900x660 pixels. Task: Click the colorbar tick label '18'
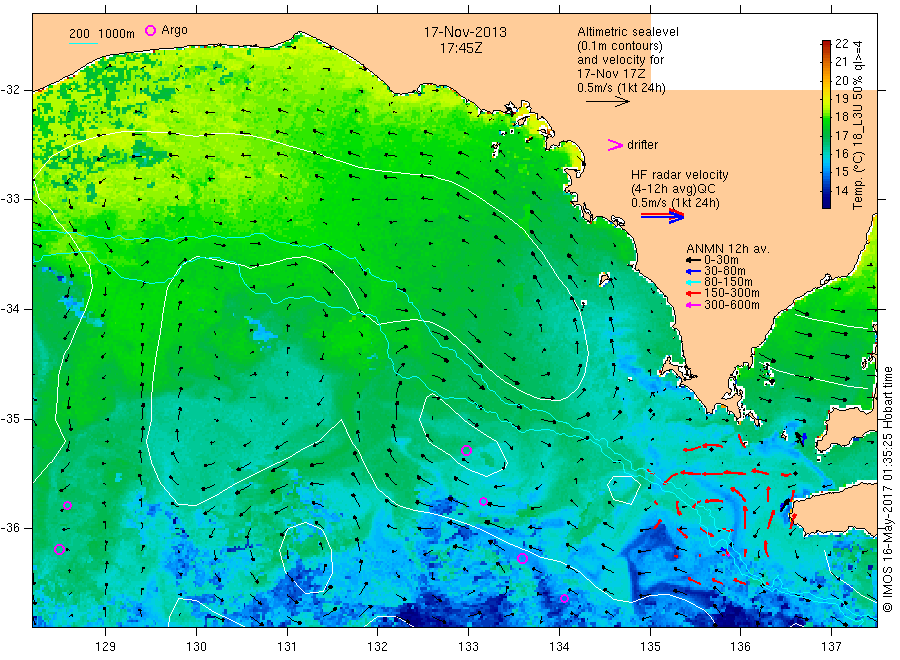[841, 117]
